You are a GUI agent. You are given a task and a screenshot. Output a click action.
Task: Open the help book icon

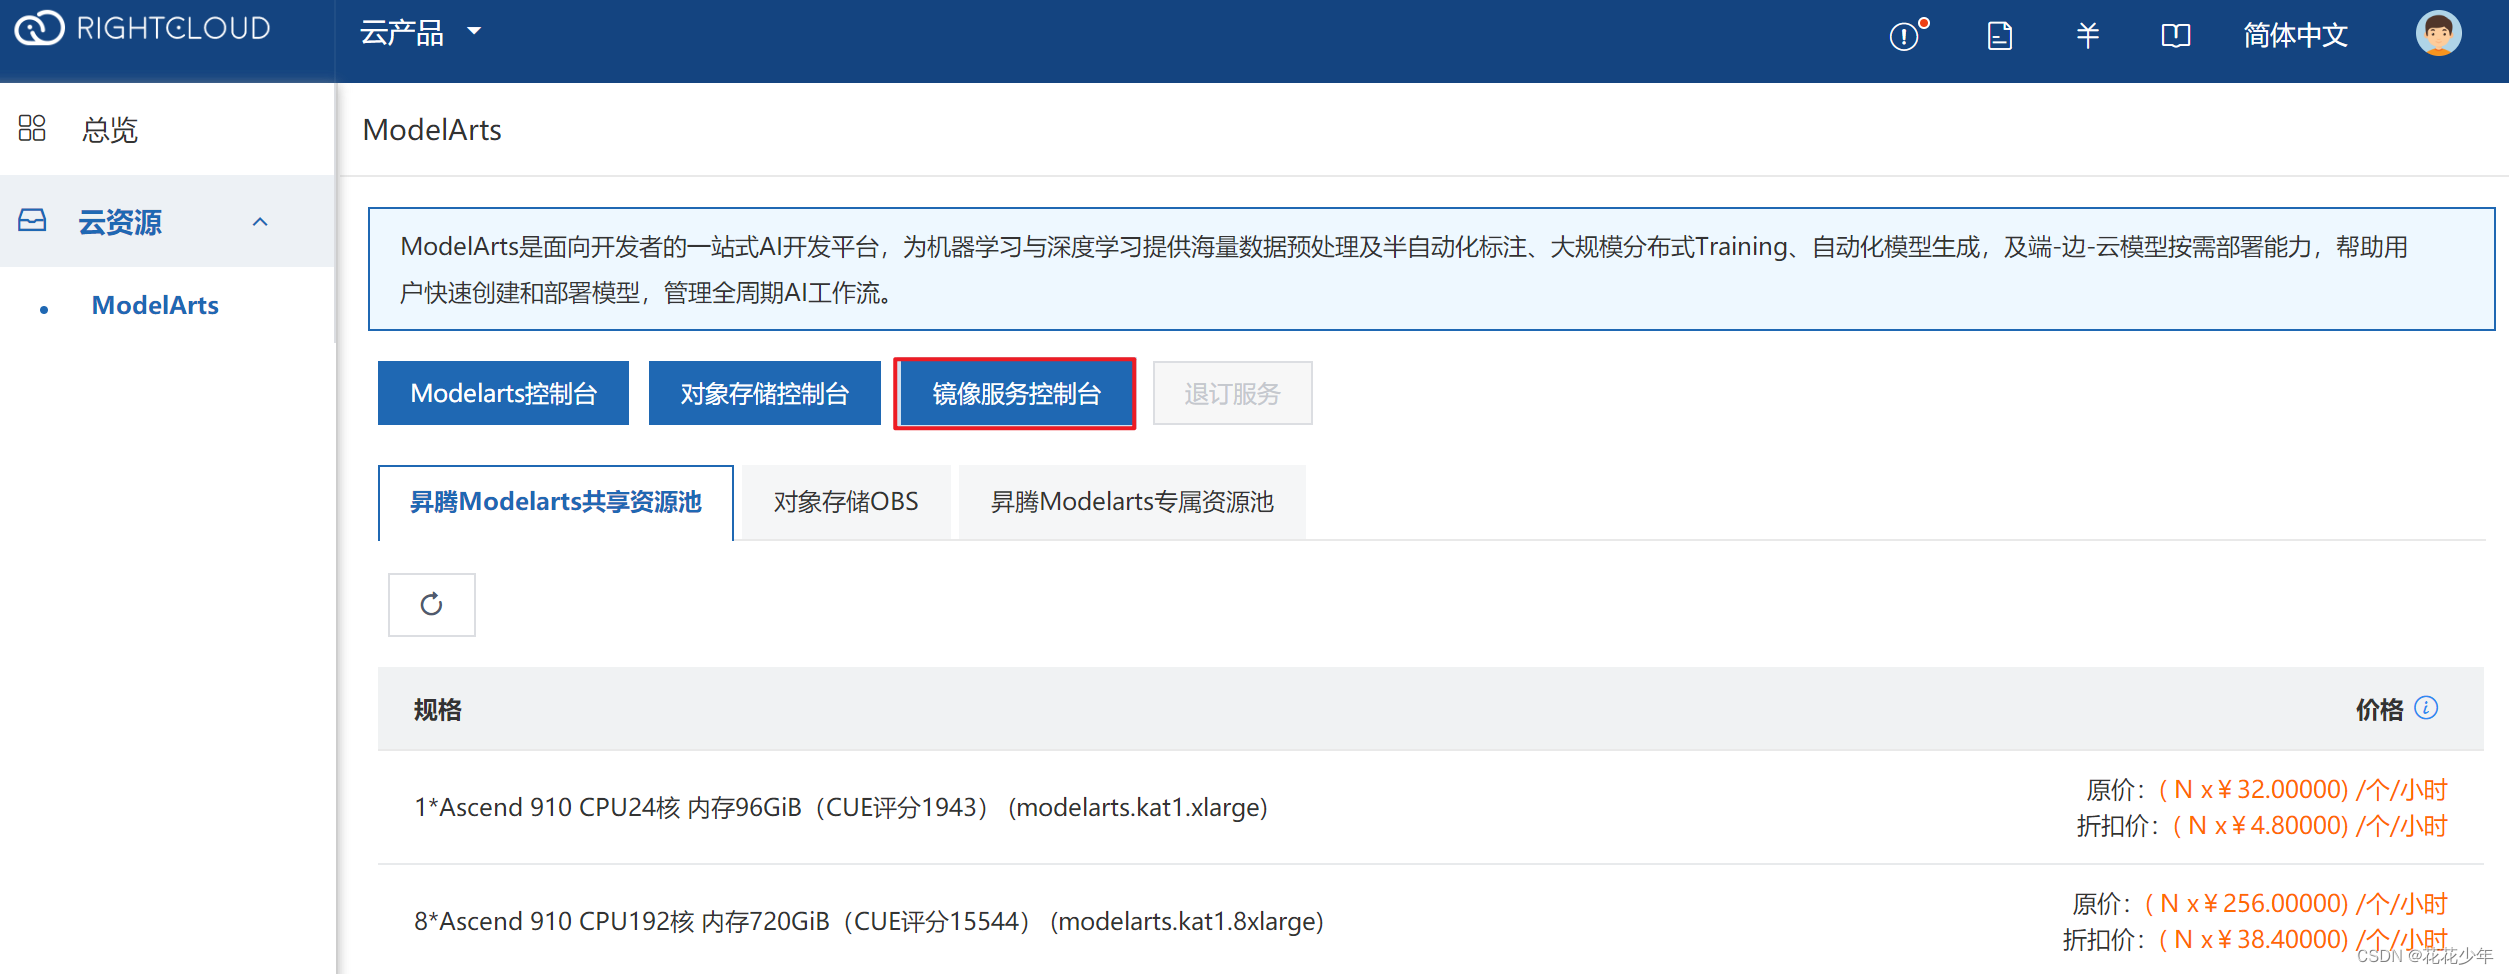2175,36
